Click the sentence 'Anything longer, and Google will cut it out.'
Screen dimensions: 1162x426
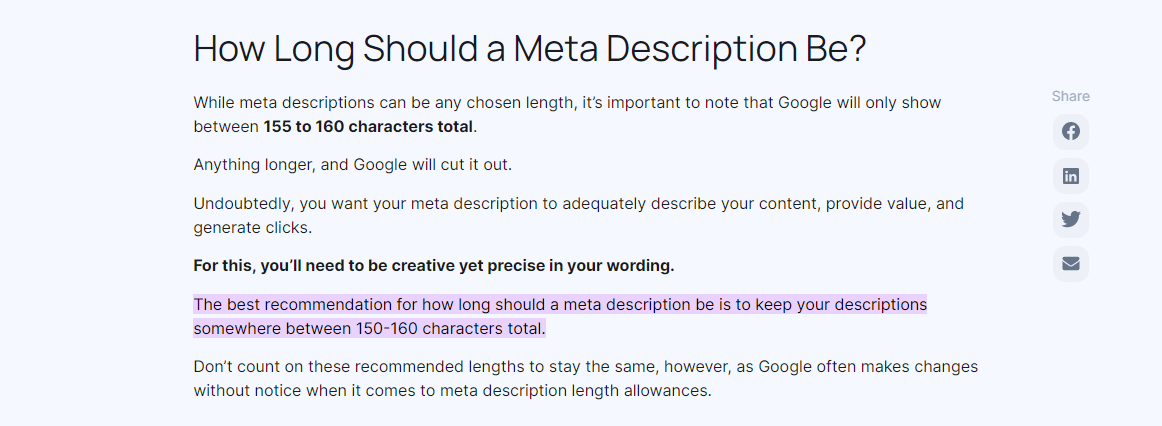coord(353,164)
